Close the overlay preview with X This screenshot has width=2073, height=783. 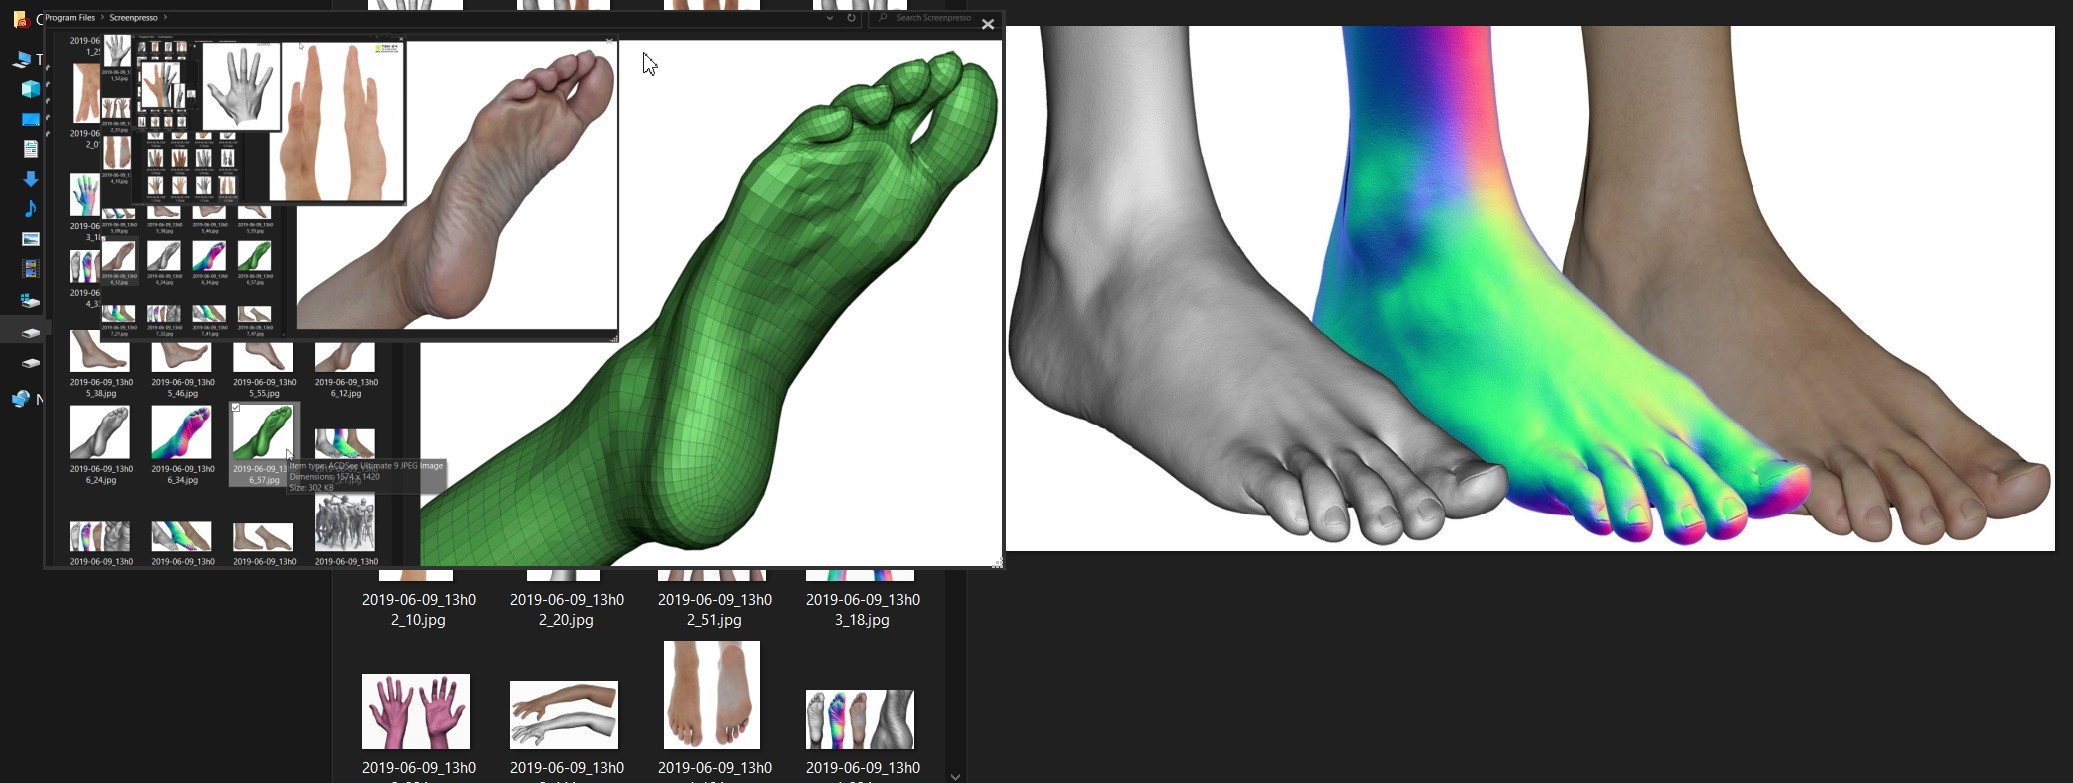coord(988,24)
